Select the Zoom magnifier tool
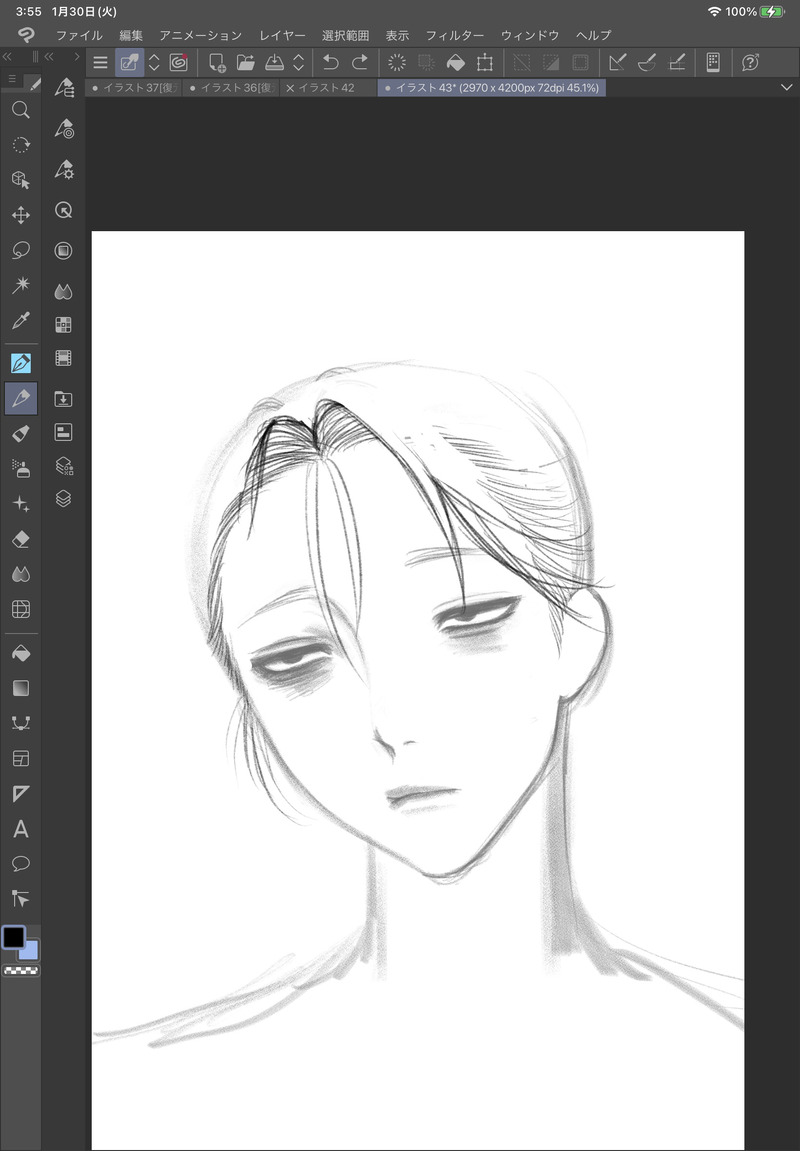The image size is (800, 1151). [21, 110]
